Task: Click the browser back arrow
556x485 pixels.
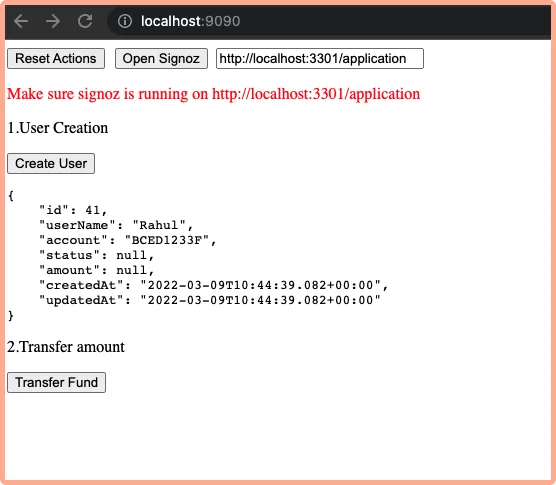Action: tap(21, 21)
